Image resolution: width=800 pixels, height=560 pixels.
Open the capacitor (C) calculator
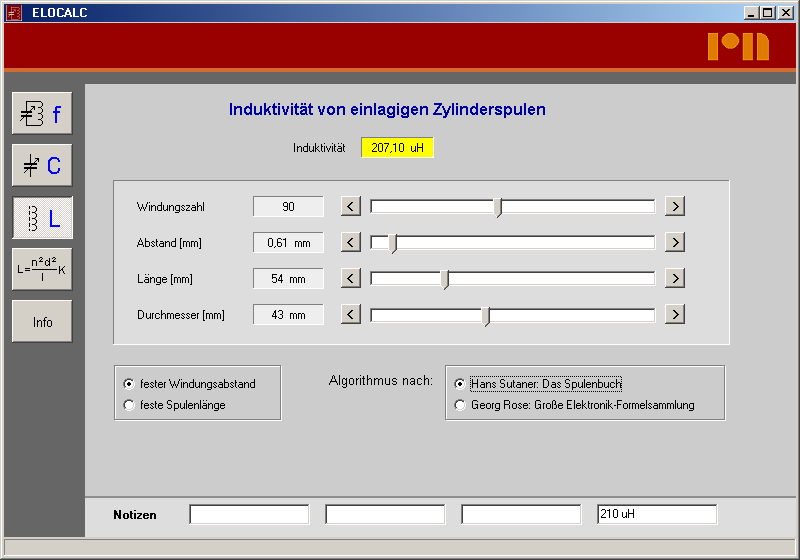(x=42, y=166)
